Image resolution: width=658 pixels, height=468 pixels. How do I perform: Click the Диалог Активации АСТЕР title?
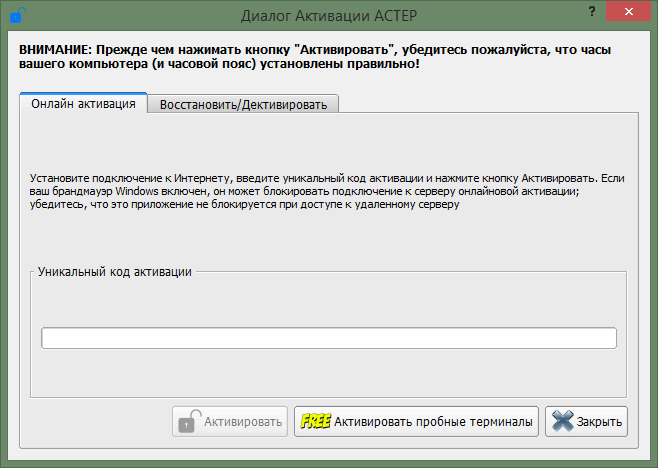[x=329, y=16]
